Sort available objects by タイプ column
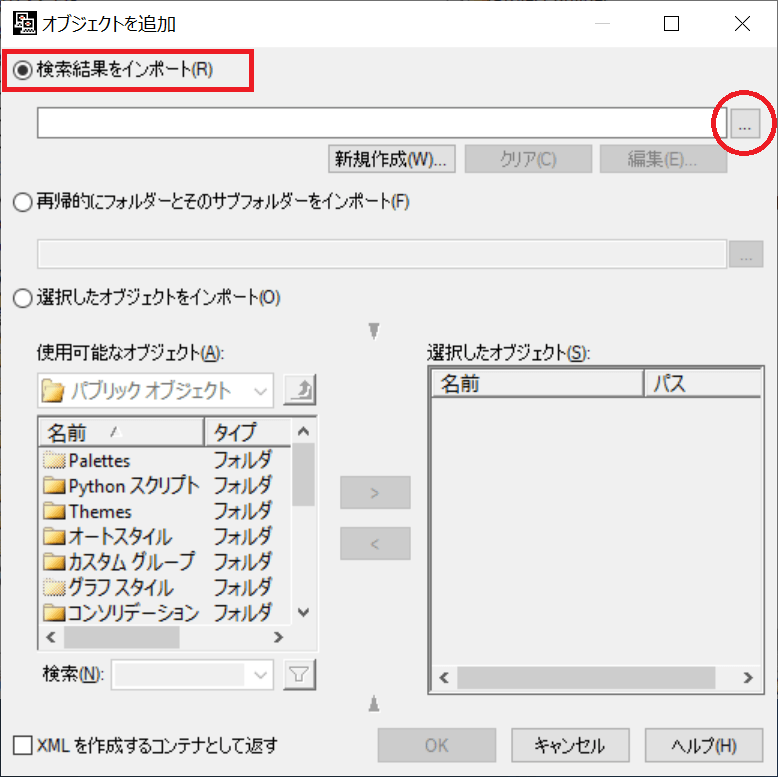The width and height of the screenshot is (778, 777). pyautogui.click(x=248, y=433)
